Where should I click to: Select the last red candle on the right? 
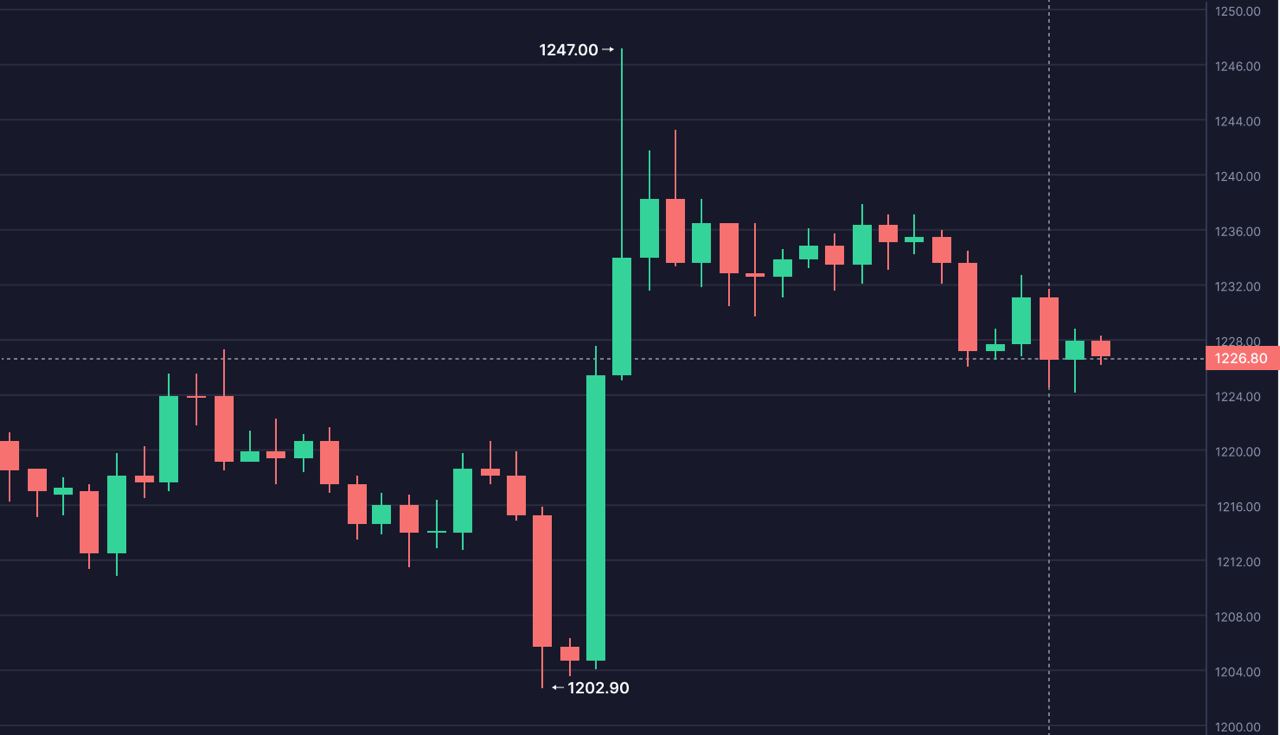[x=1101, y=348]
